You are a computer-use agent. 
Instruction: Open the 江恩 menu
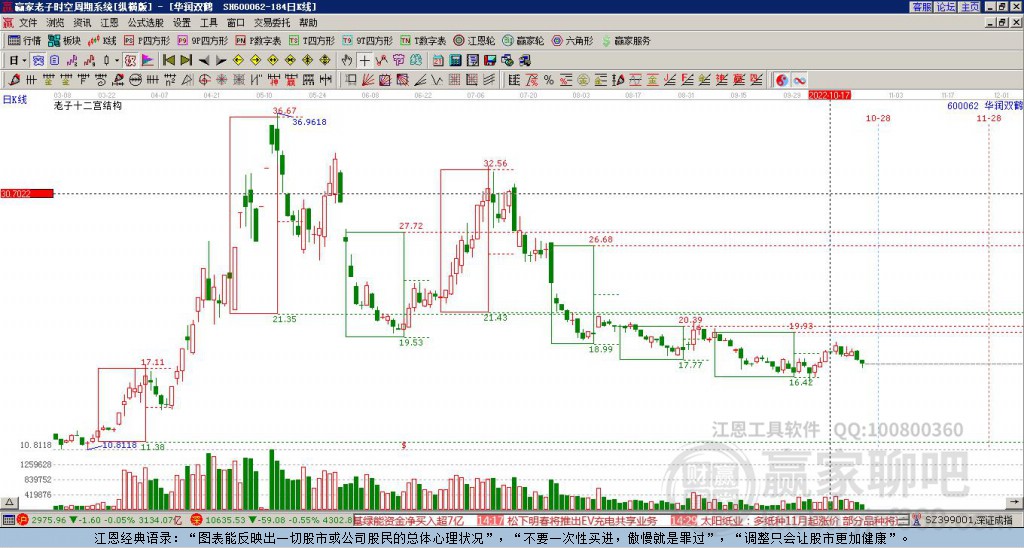pos(110,23)
